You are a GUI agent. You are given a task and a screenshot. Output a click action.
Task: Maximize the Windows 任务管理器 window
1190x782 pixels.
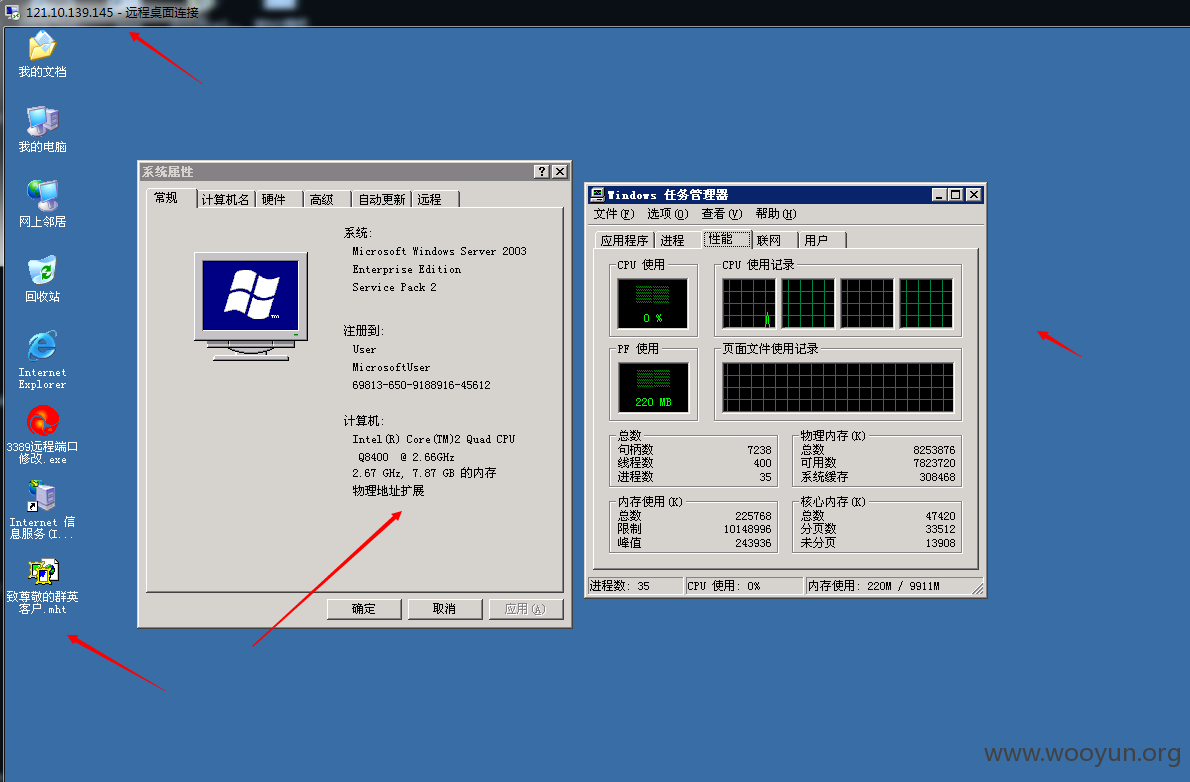pos(955,194)
